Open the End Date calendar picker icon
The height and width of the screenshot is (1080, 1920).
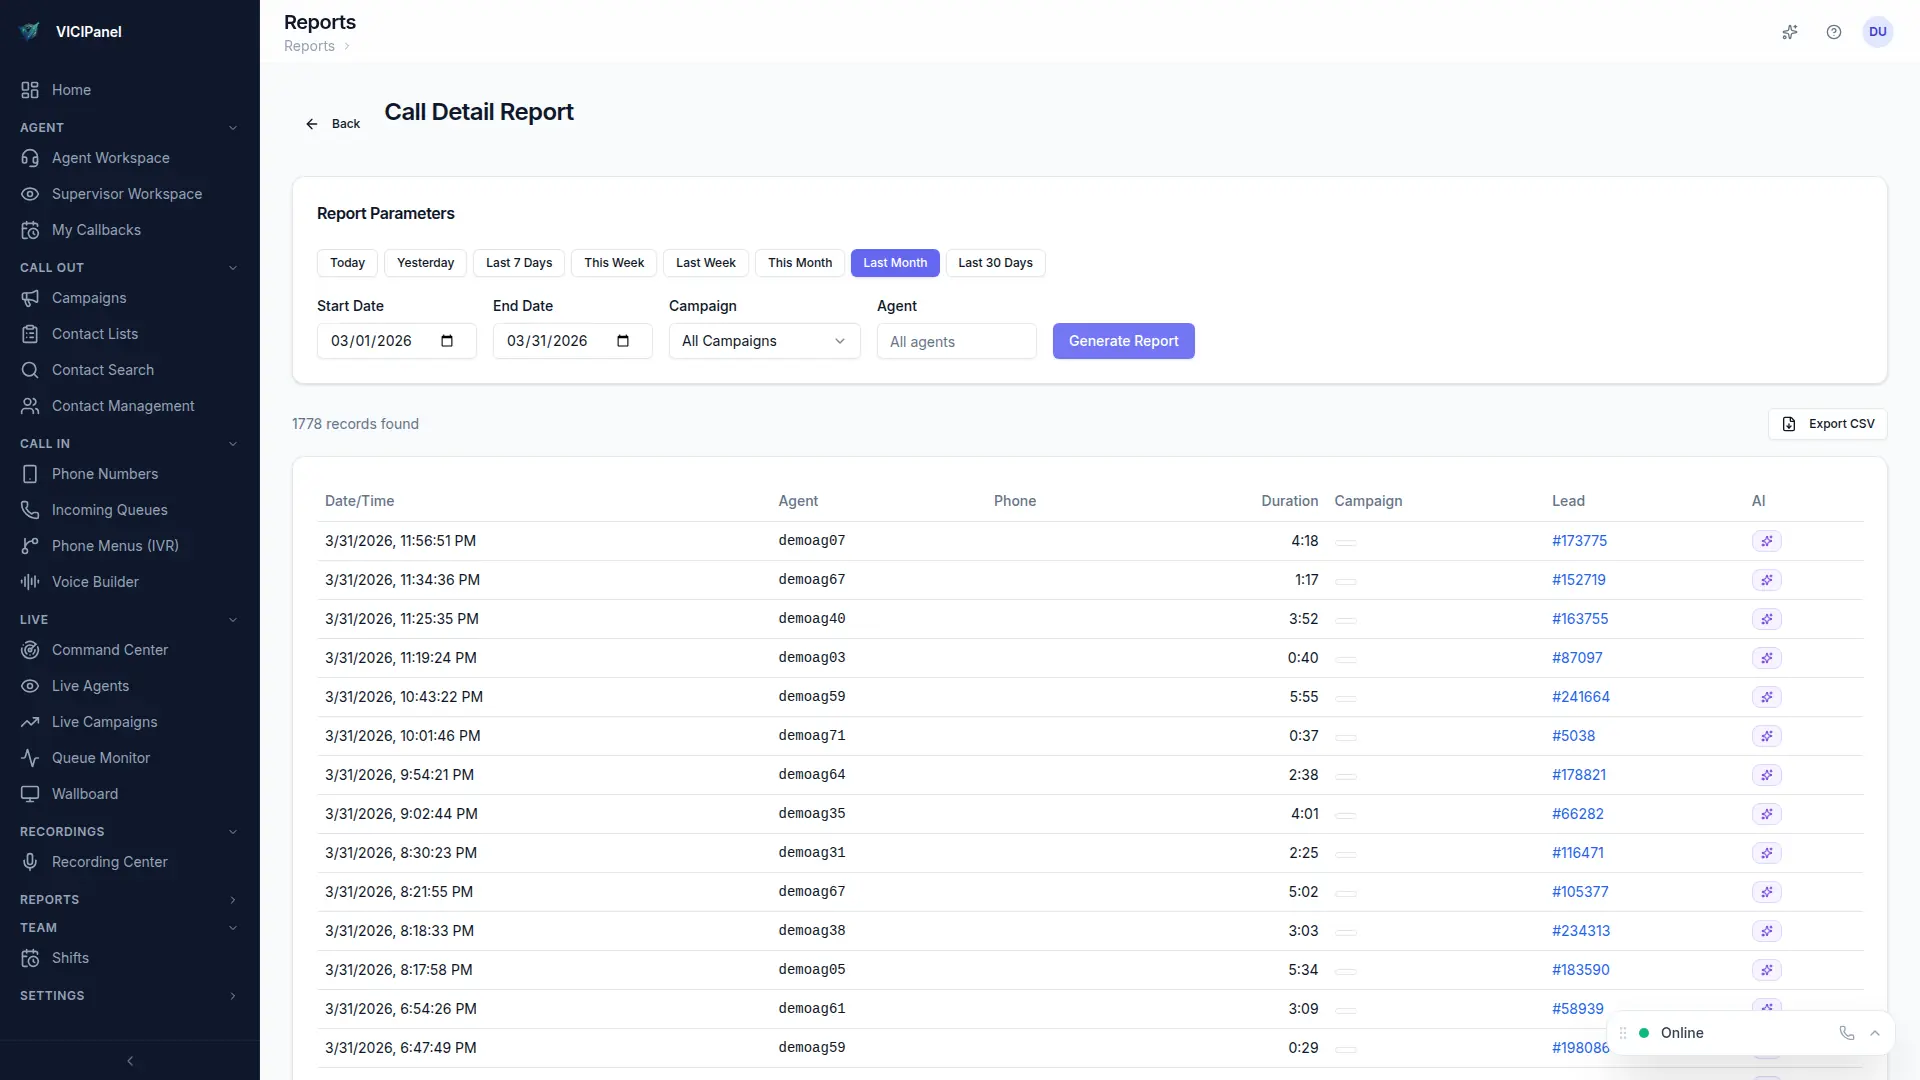coord(623,341)
